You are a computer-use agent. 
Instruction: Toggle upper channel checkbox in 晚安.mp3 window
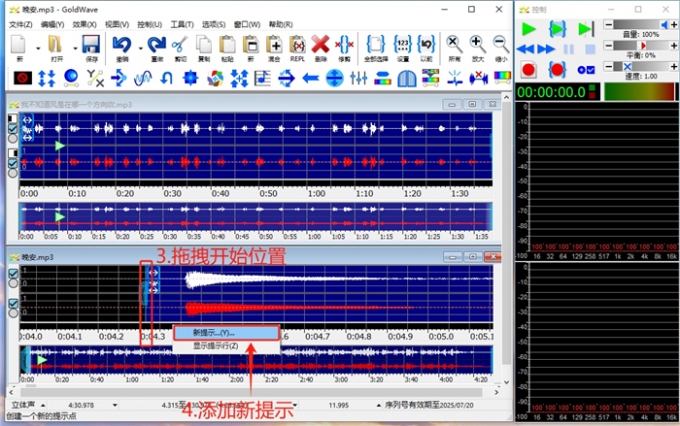[x=13, y=273]
